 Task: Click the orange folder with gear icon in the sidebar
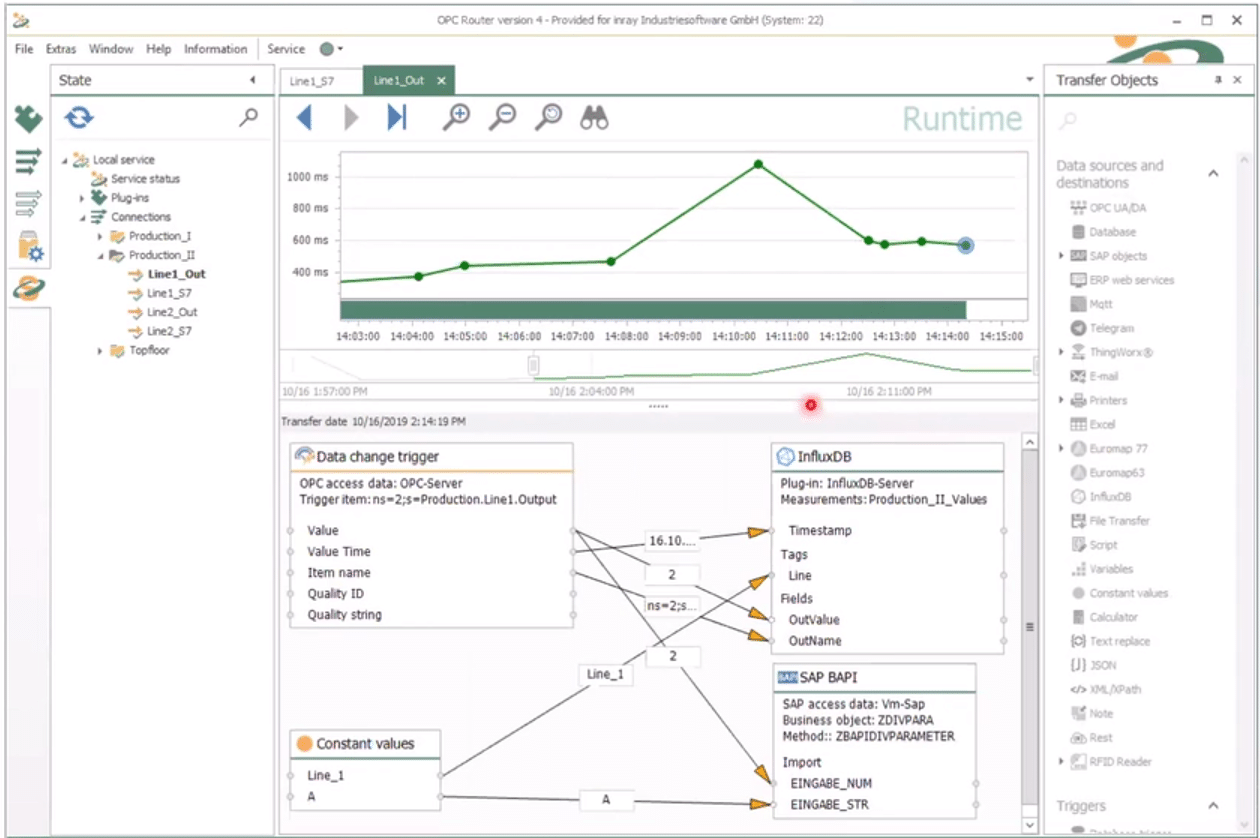point(28,243)
